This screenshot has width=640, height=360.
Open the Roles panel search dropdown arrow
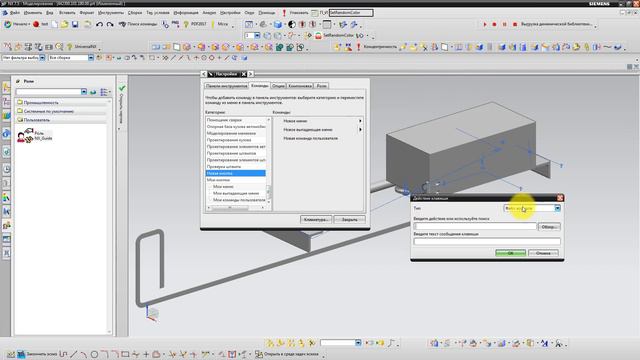click(x=84, y=92)
